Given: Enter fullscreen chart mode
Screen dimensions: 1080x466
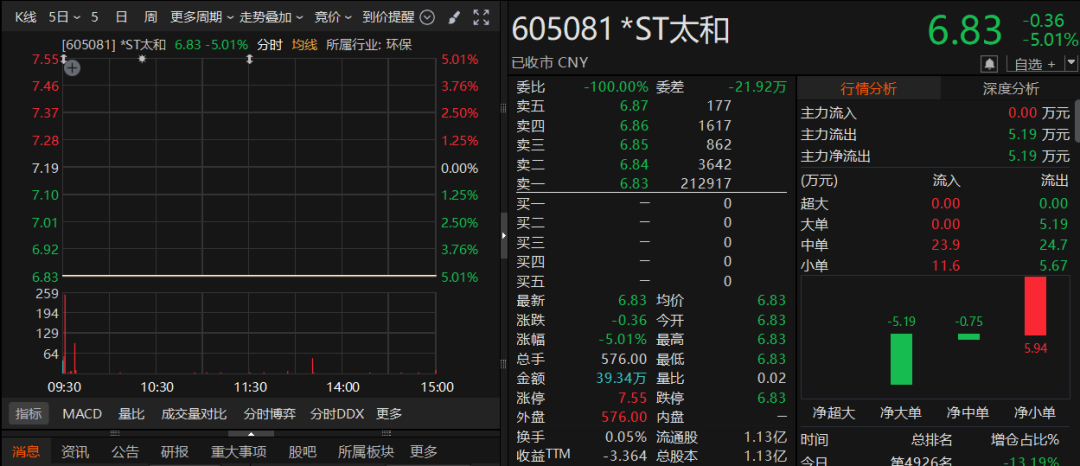Looking at the screenshot, I should (481, 17).
